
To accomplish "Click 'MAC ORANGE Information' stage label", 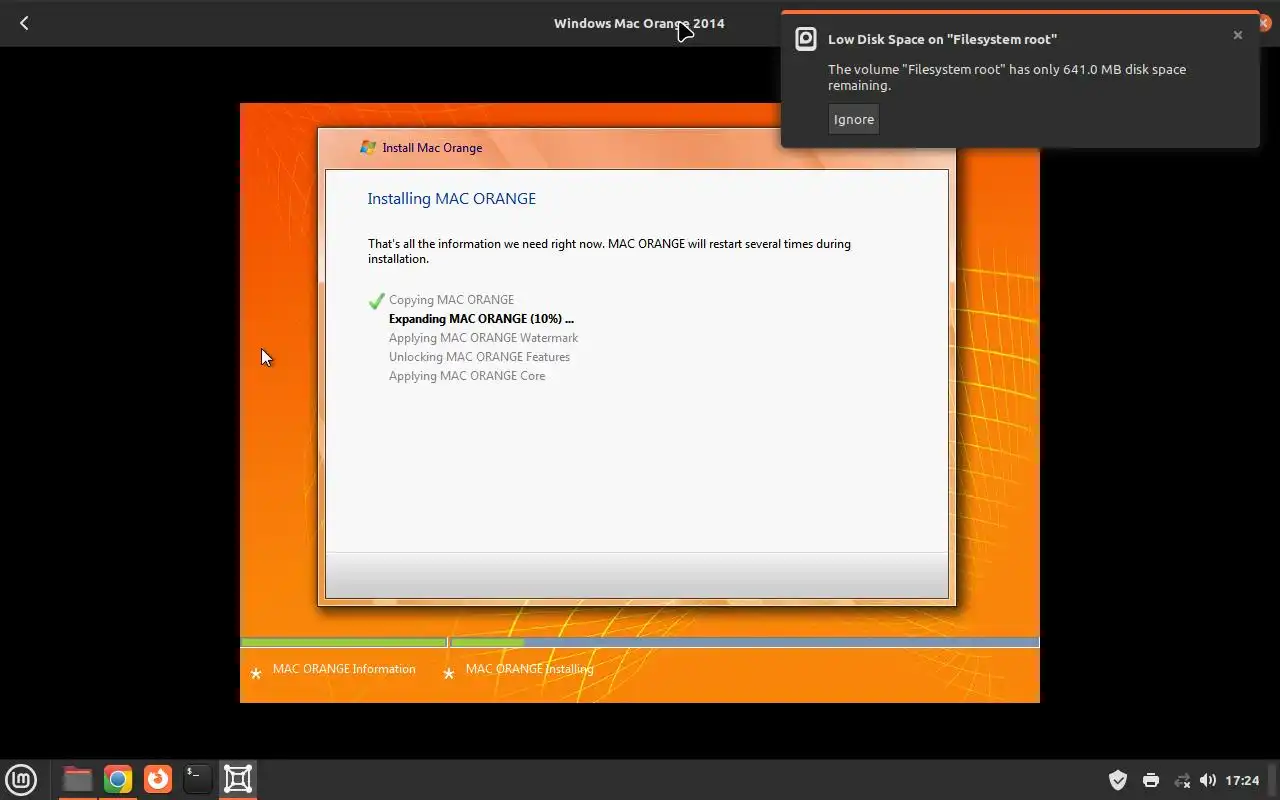I will pyautogui.click(x=344, y=669).
